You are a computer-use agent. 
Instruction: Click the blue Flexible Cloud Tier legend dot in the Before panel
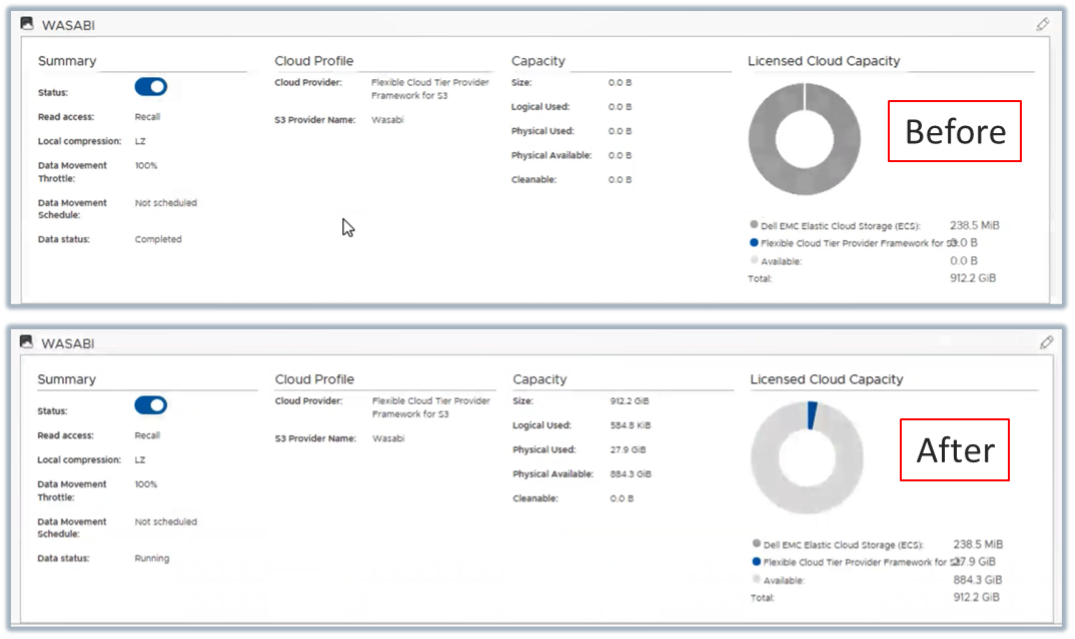click(x=754, y=243)
